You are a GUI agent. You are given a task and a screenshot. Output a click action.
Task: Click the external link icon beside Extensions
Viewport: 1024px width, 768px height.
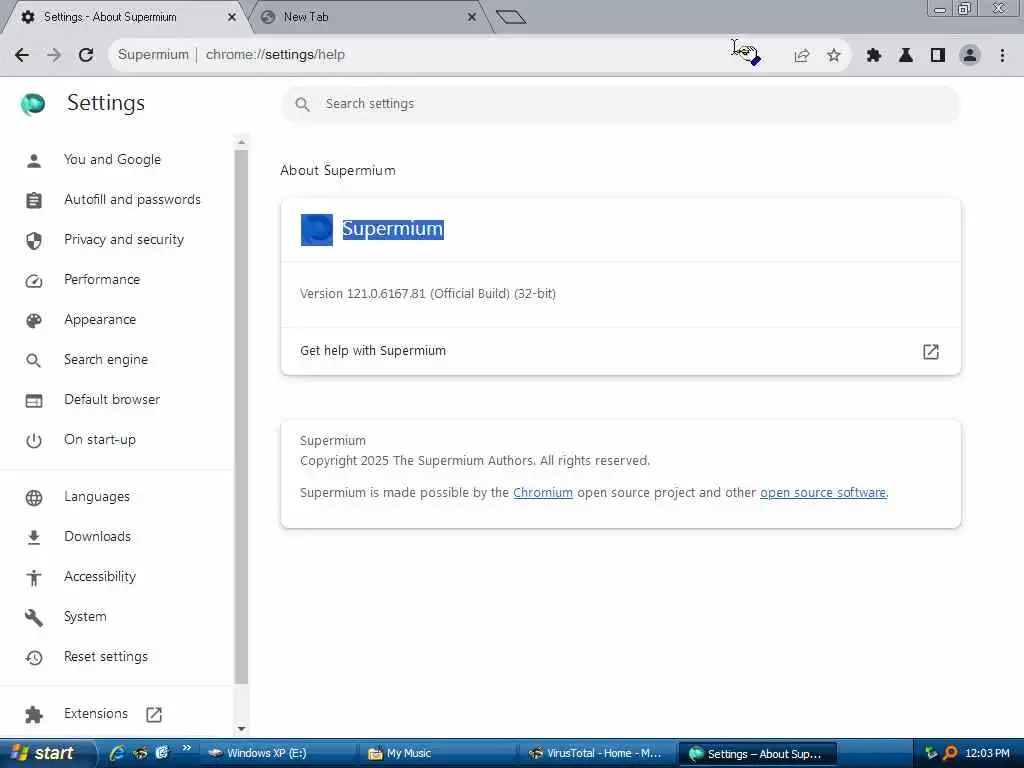[154, 714]
